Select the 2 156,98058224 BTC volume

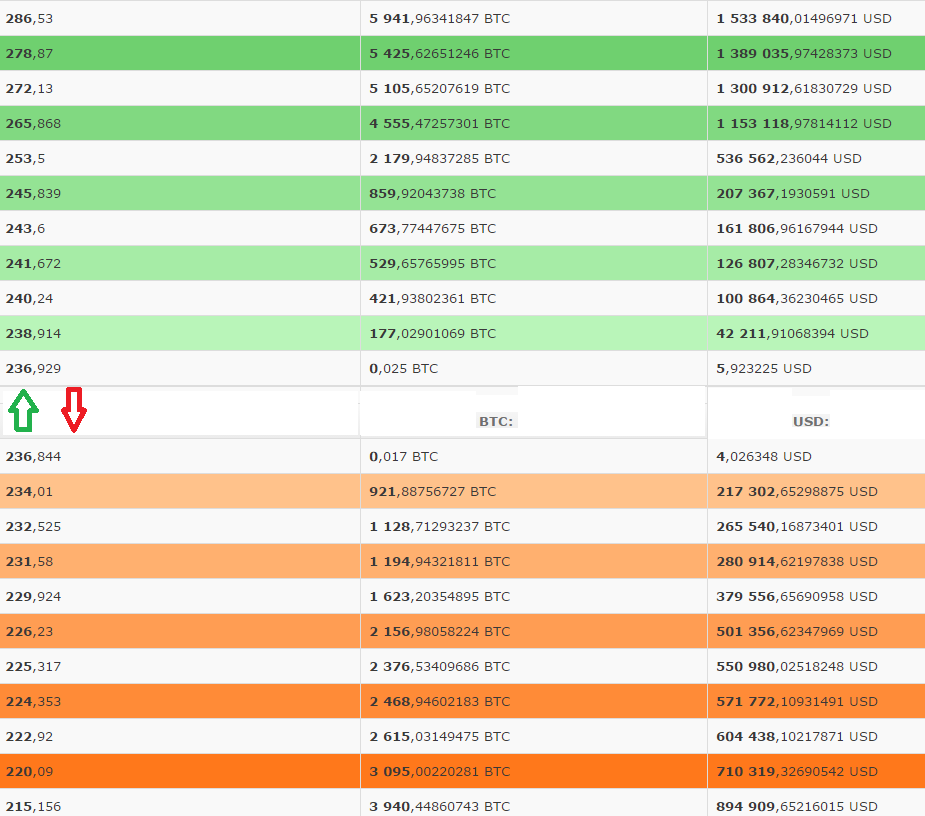coord(439,631)
